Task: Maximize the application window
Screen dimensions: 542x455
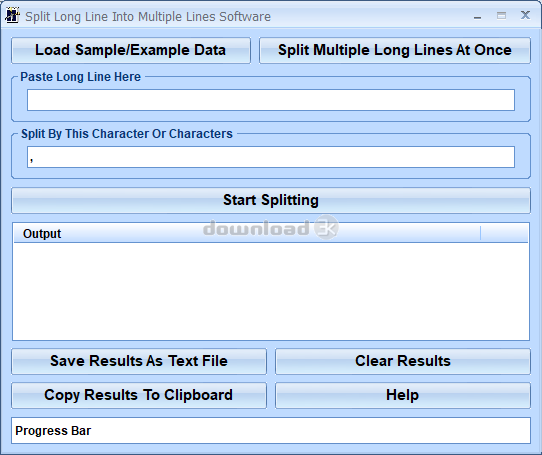Action: [501, 16]
